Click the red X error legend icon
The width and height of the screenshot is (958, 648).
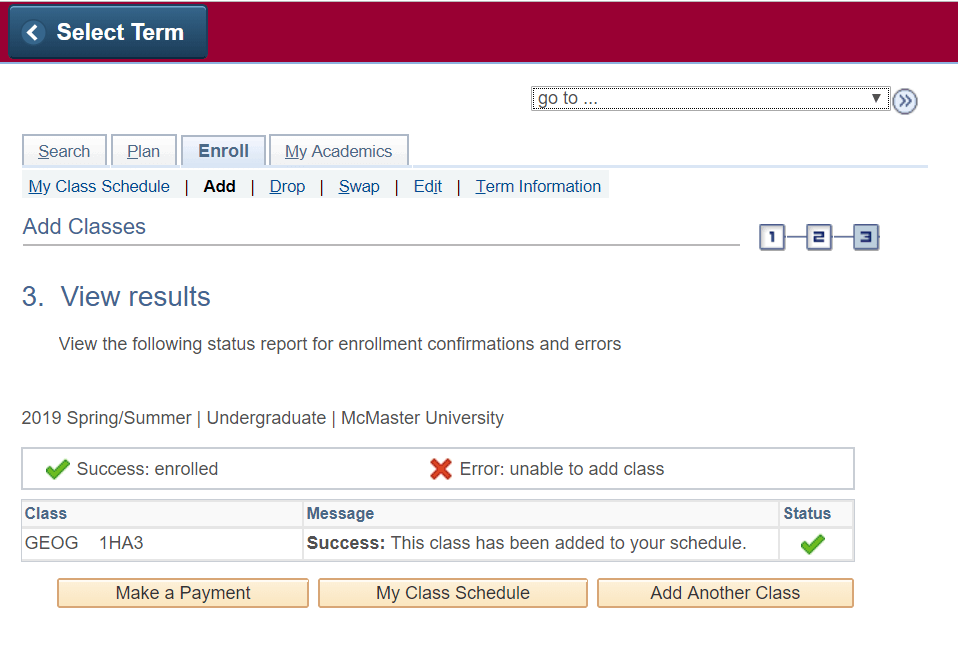[x=441, y=469]
